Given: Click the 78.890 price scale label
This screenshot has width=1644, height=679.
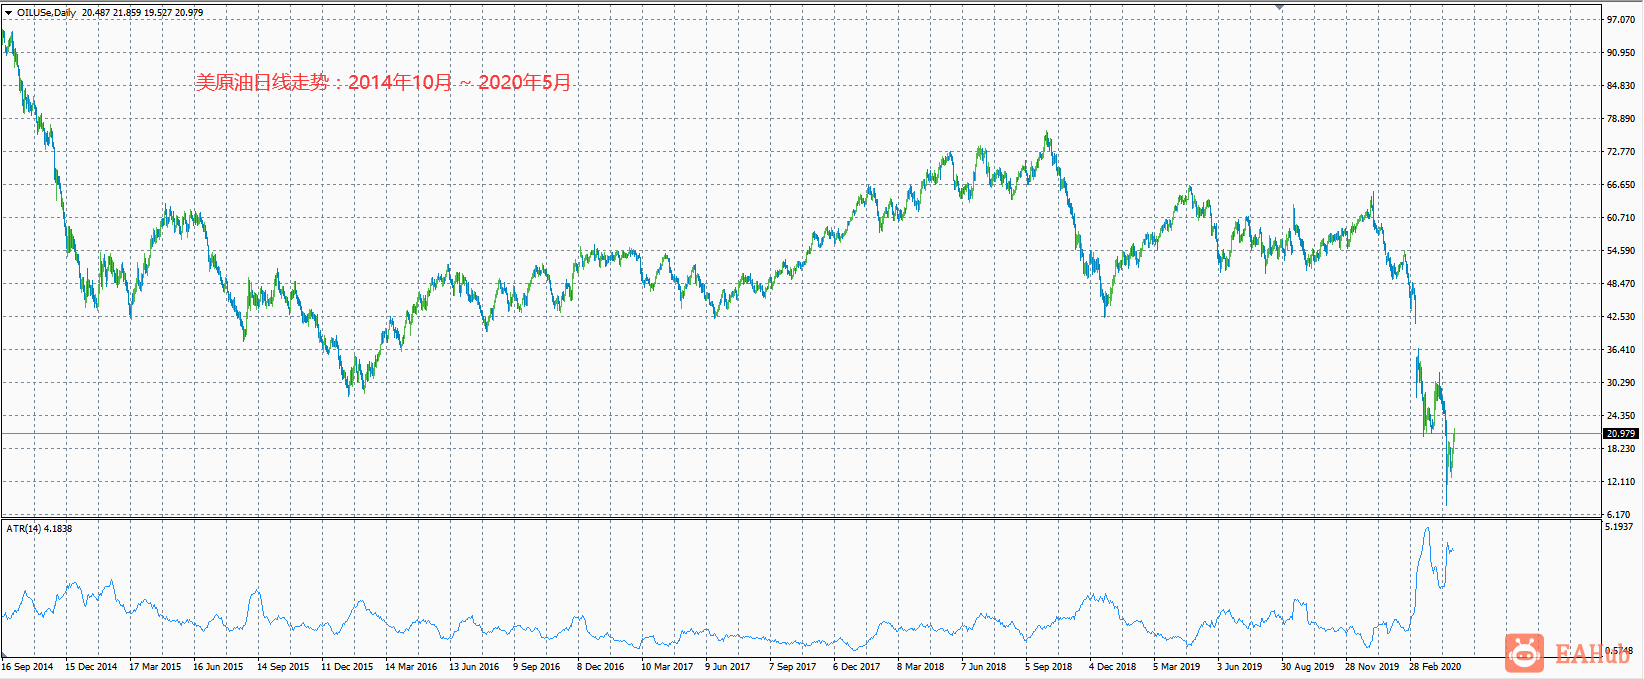Looking at the screenshot, I should [1620, 119].
